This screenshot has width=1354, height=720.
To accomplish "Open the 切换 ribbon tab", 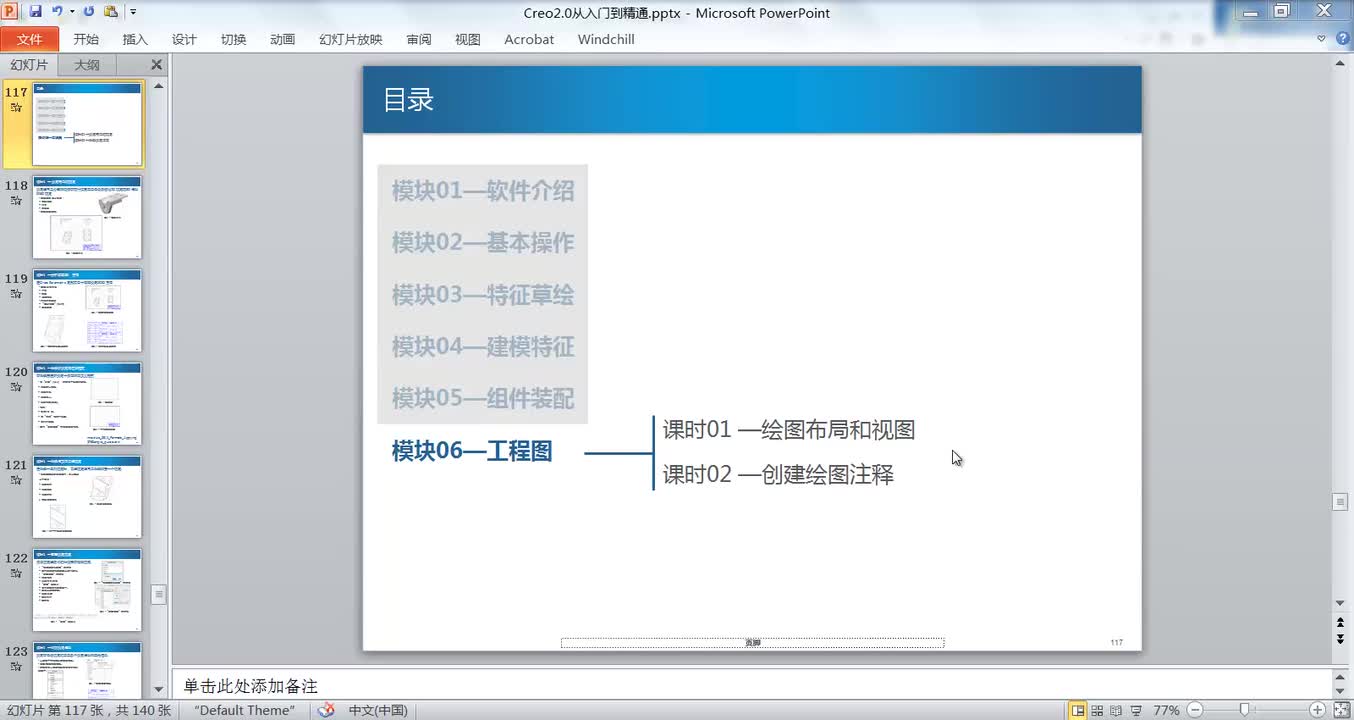I will coord(233,39).
